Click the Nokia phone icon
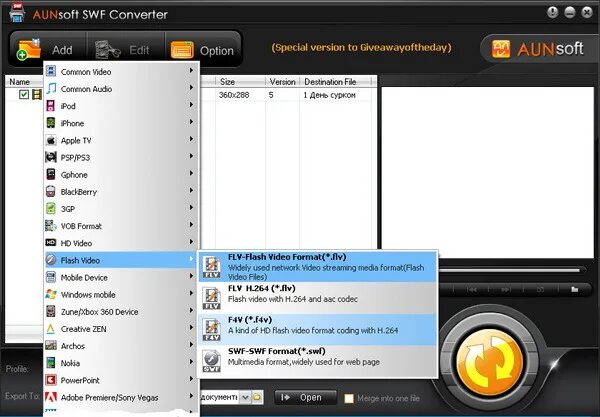Image resolution: width=600 pixels, height=417 pixels. pos(51,363)
